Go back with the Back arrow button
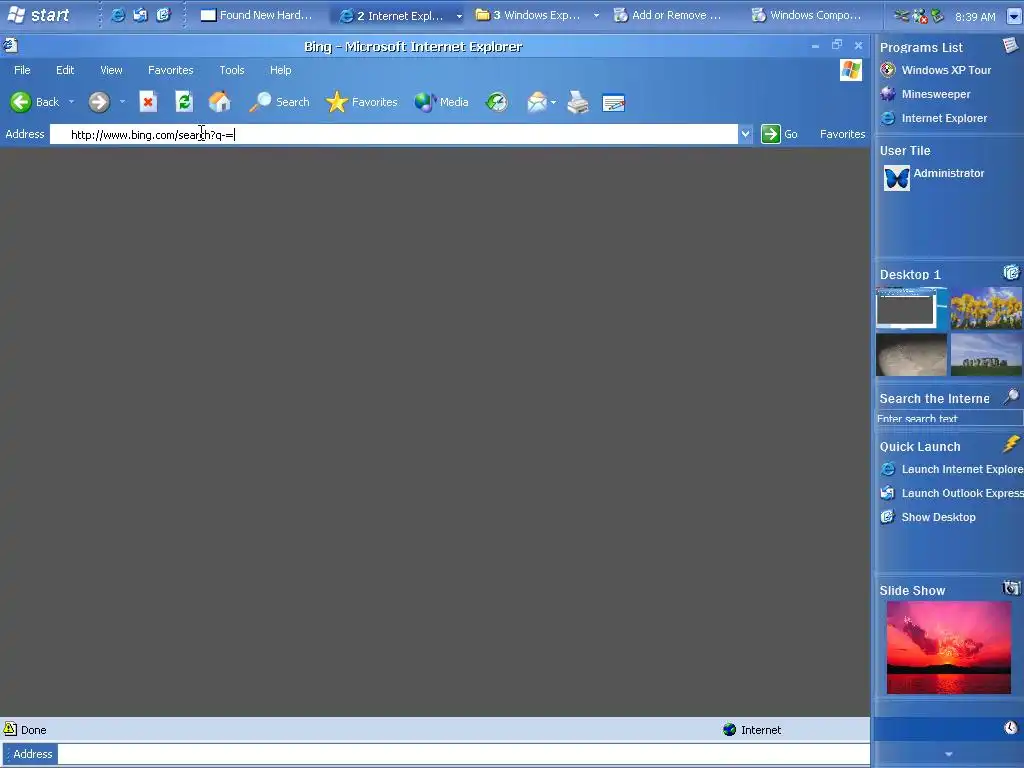Viewport: 1024px width, 768px height. (x=35, y=102)
